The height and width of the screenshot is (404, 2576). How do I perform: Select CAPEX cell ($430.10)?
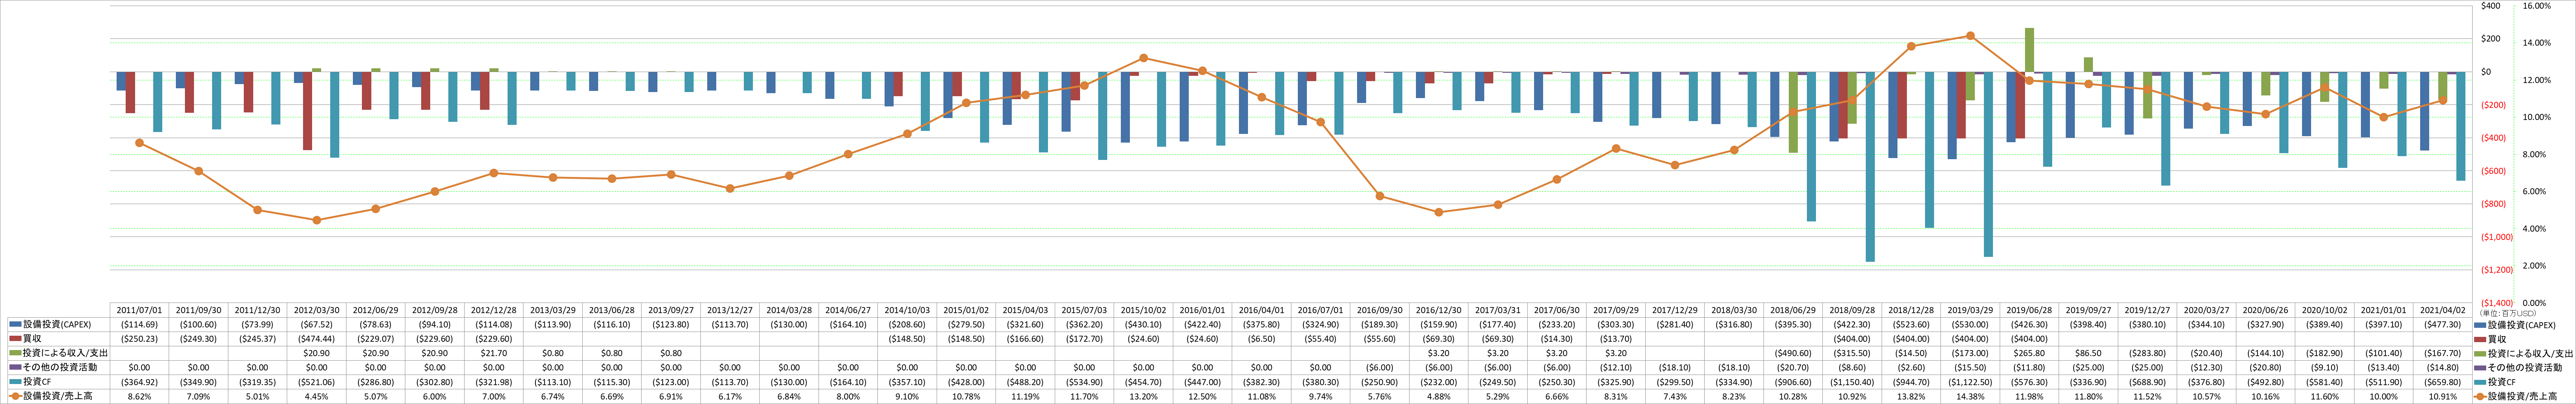click(1144, 325)
